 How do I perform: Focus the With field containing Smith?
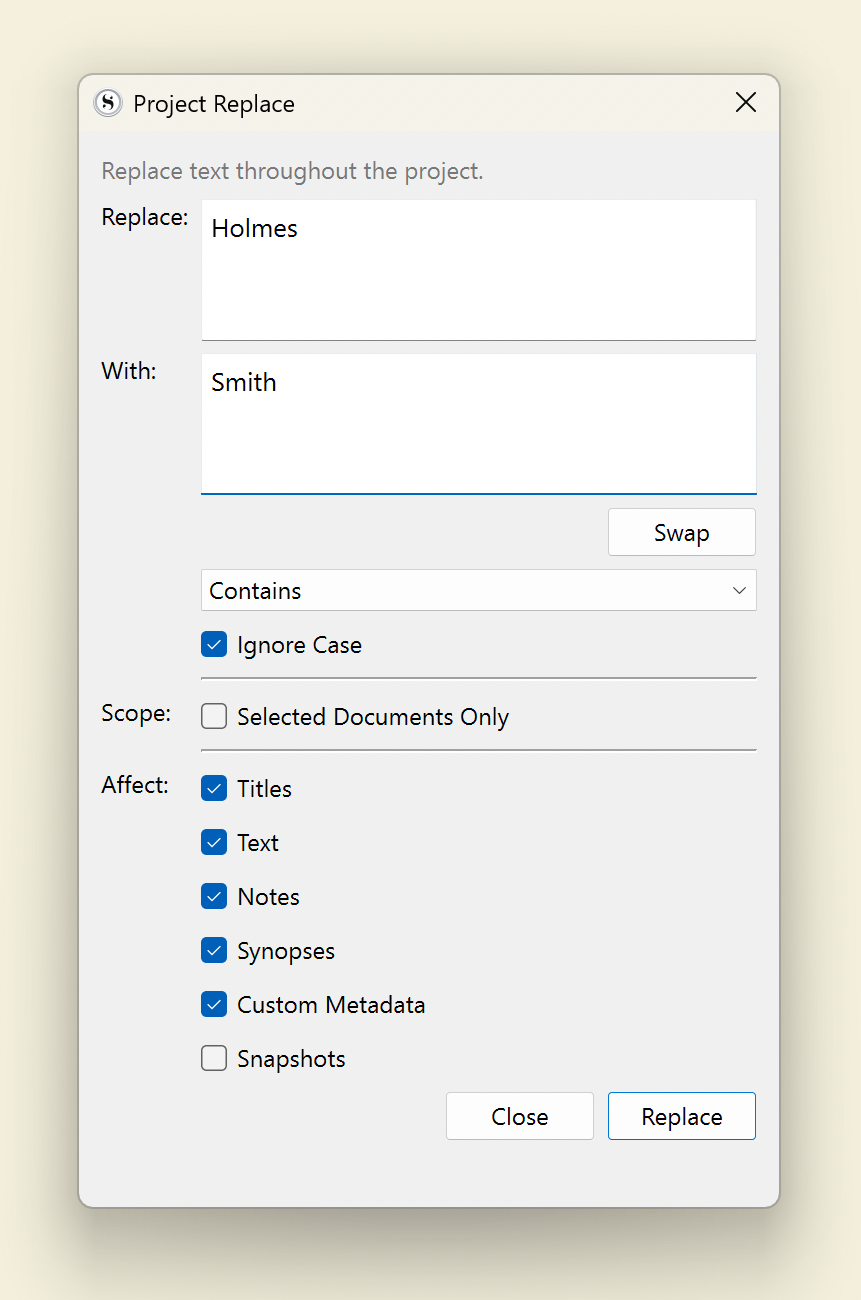point(478,423)
